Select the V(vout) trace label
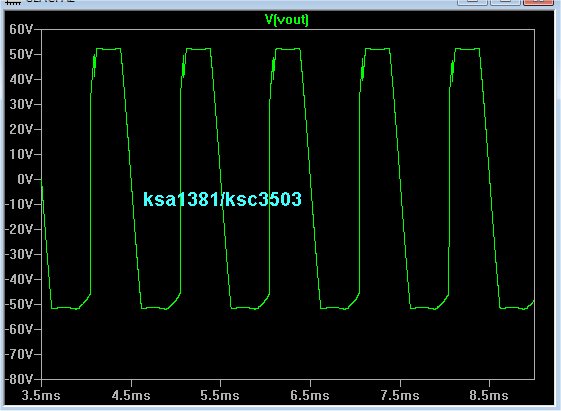Image resolution: width=561 pixels, height=411 pixels. (287, 19)
